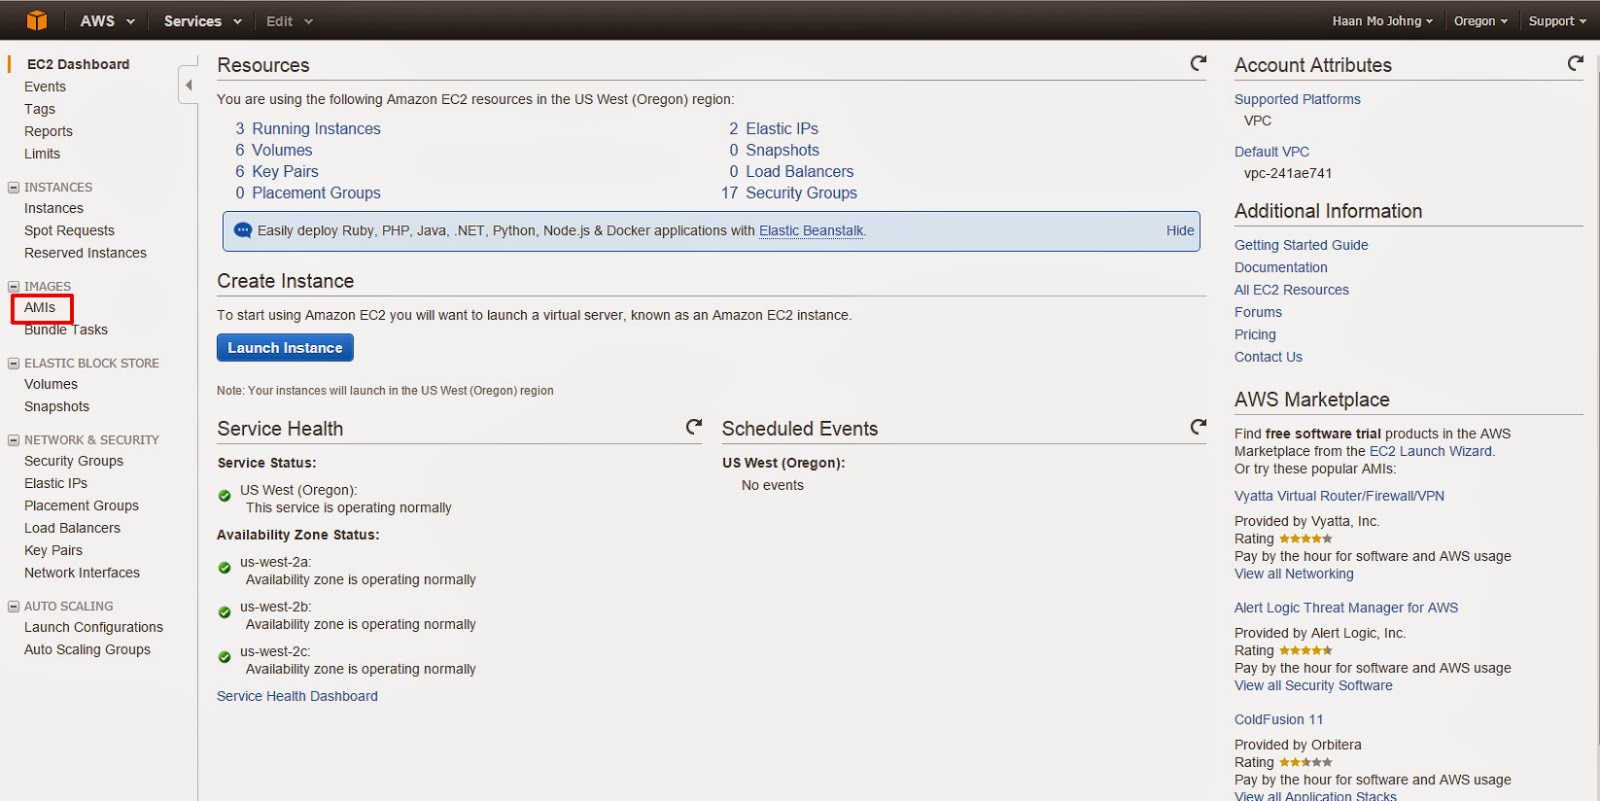Click the vpc-241ae741 default VPC value
The height and width of the screenshot is (801, 1600).
click(x=1288, y=174)
